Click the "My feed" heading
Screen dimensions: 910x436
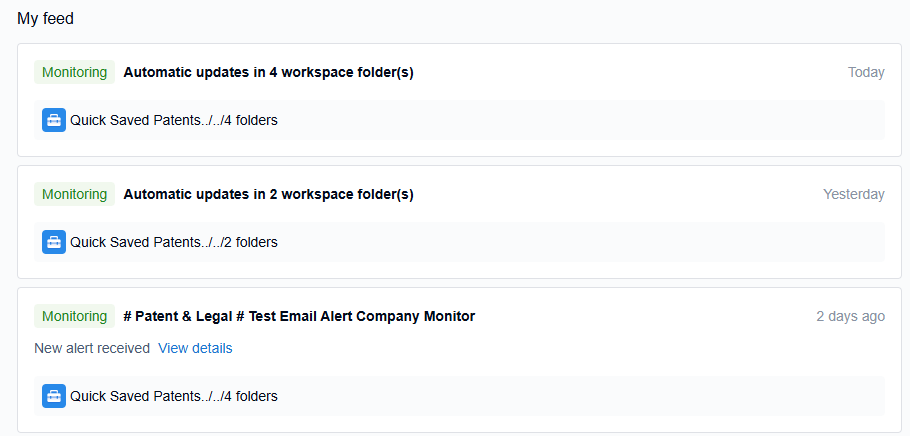tap(46, 19)
